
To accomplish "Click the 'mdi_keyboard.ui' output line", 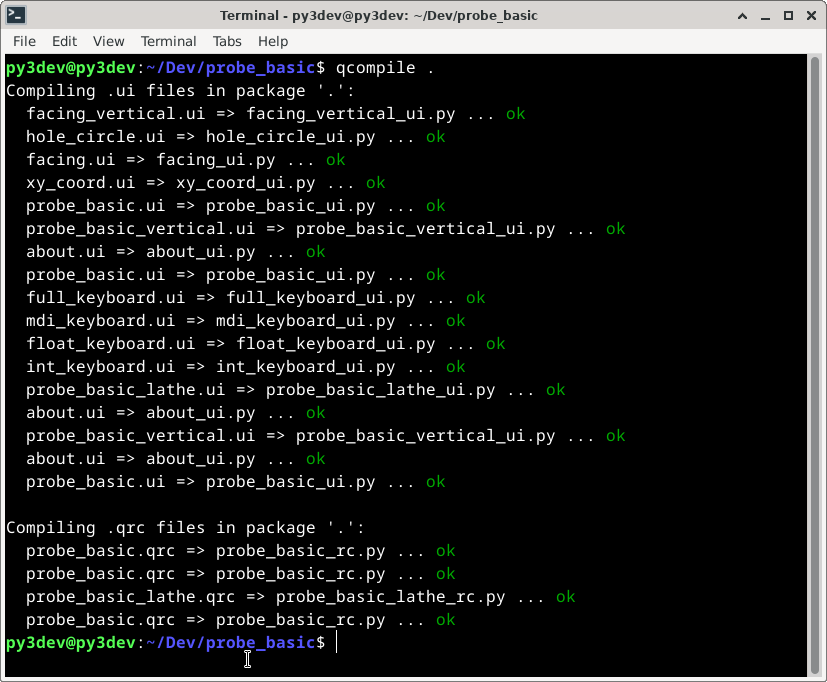I will tap(246, 321).
